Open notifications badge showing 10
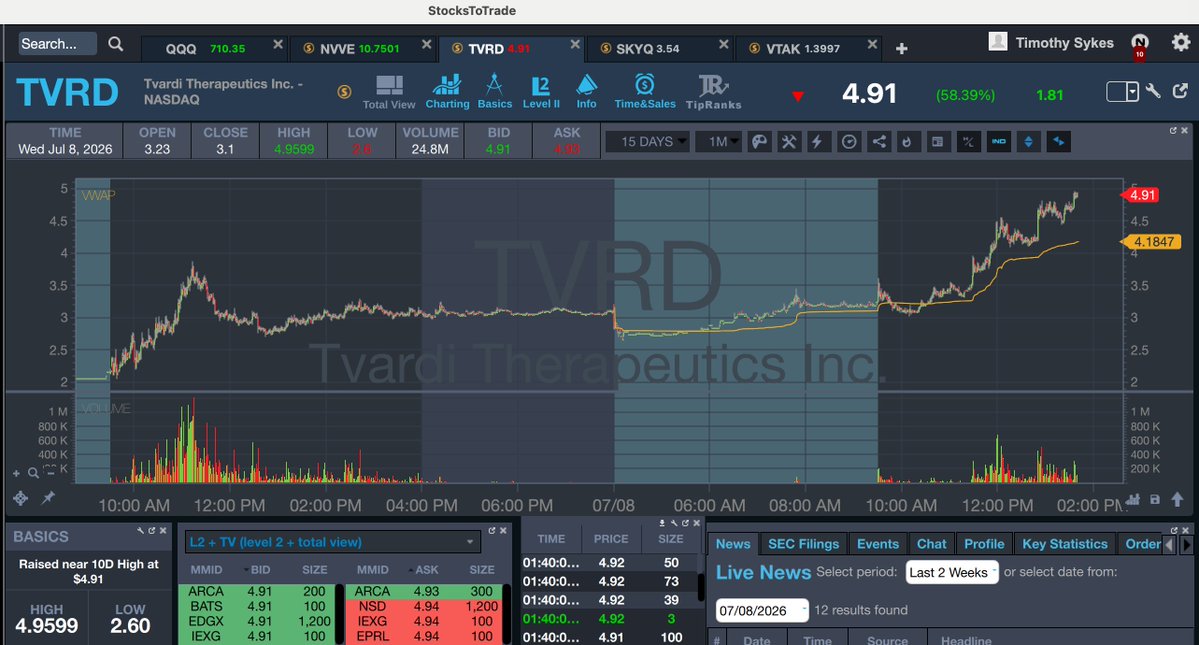The height and width of the screenshot is (645, 1199). pos(1139,46)
